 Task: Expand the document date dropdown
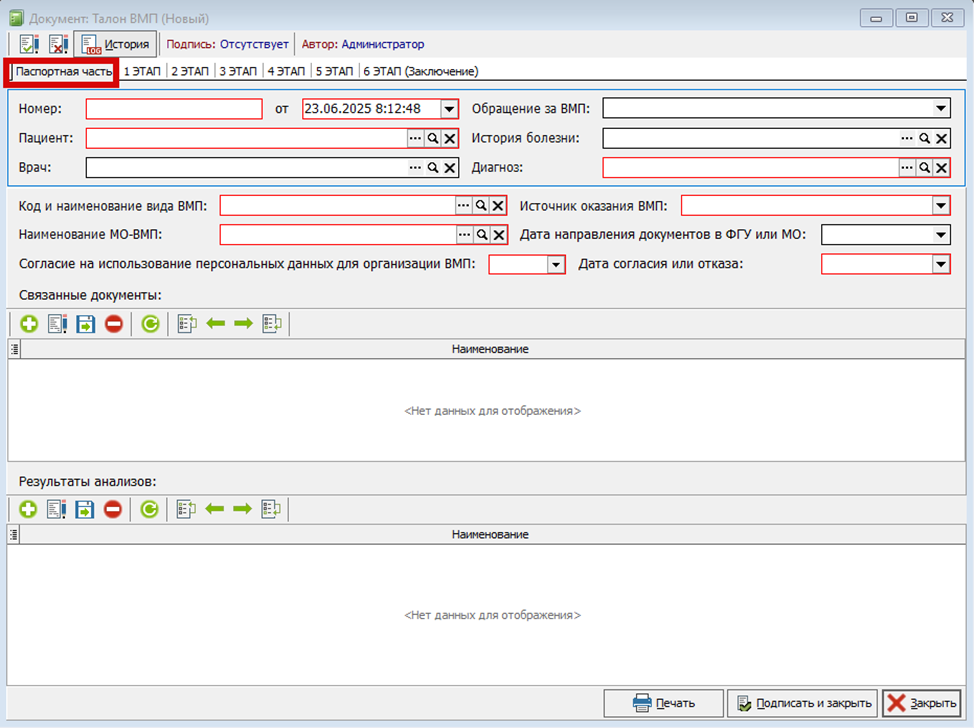point(449,109)
